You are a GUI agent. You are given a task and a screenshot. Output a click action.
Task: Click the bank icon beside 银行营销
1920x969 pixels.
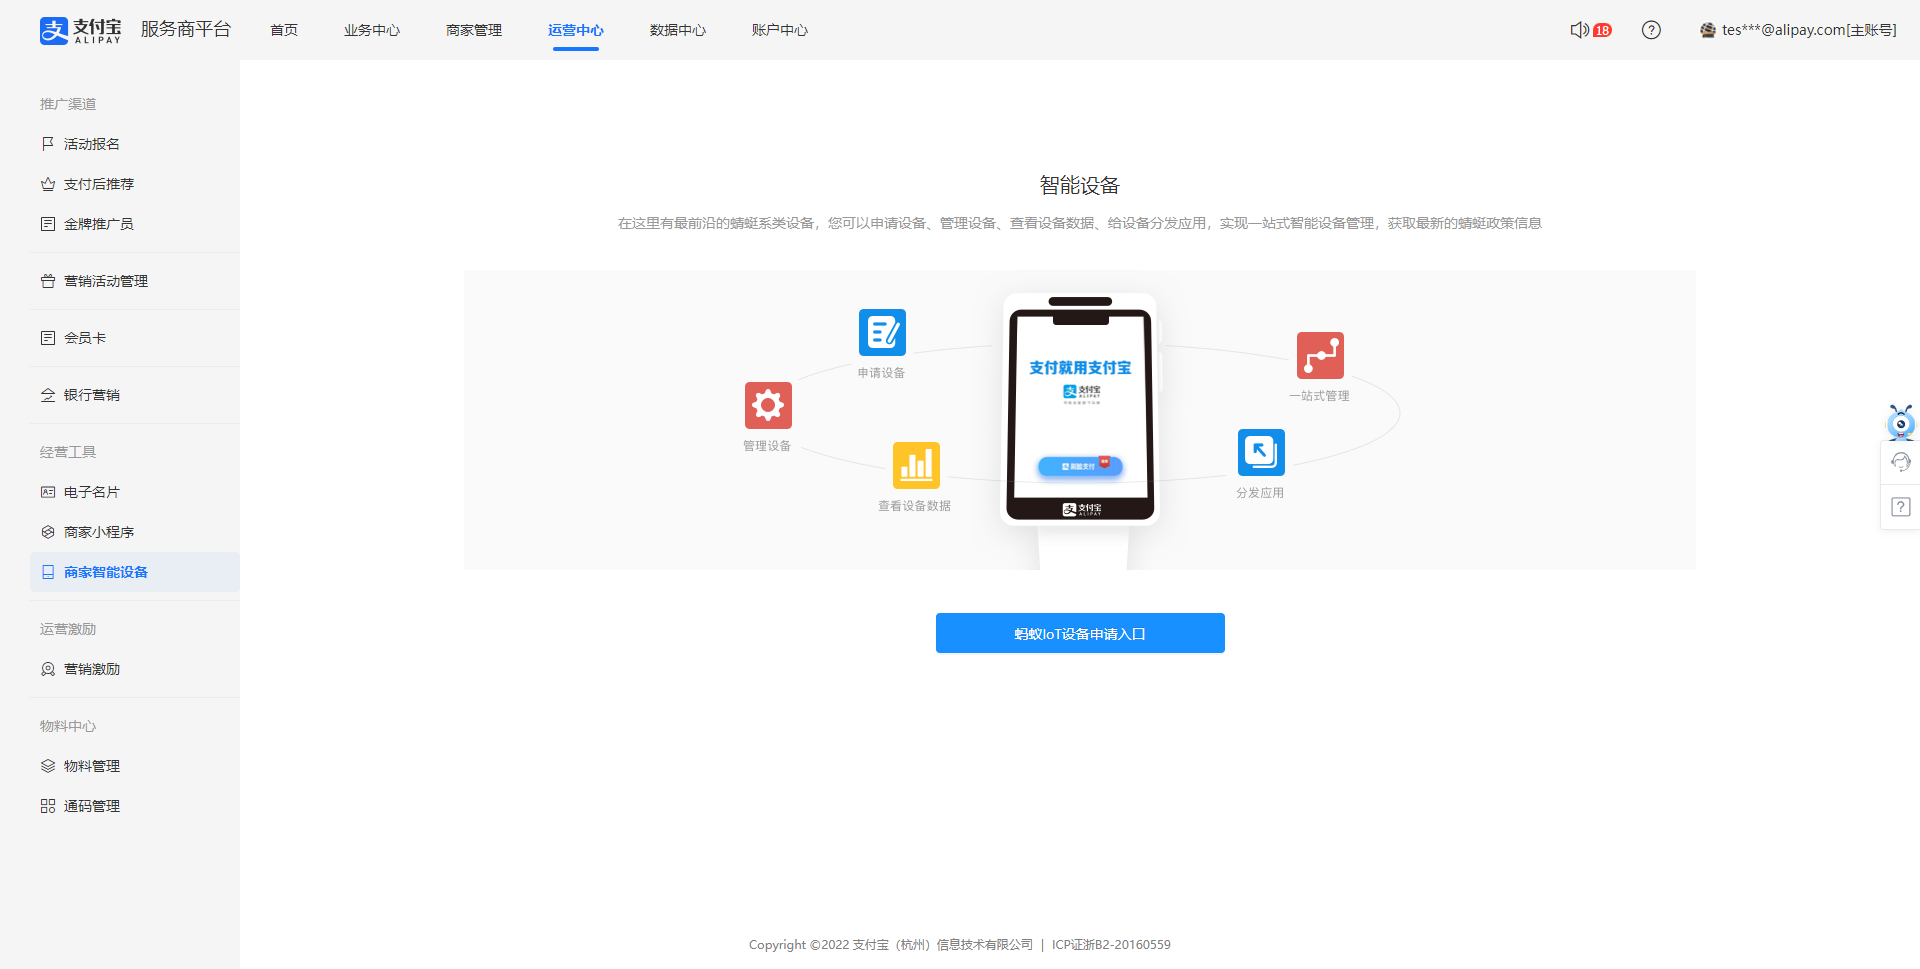pos(48,395)
